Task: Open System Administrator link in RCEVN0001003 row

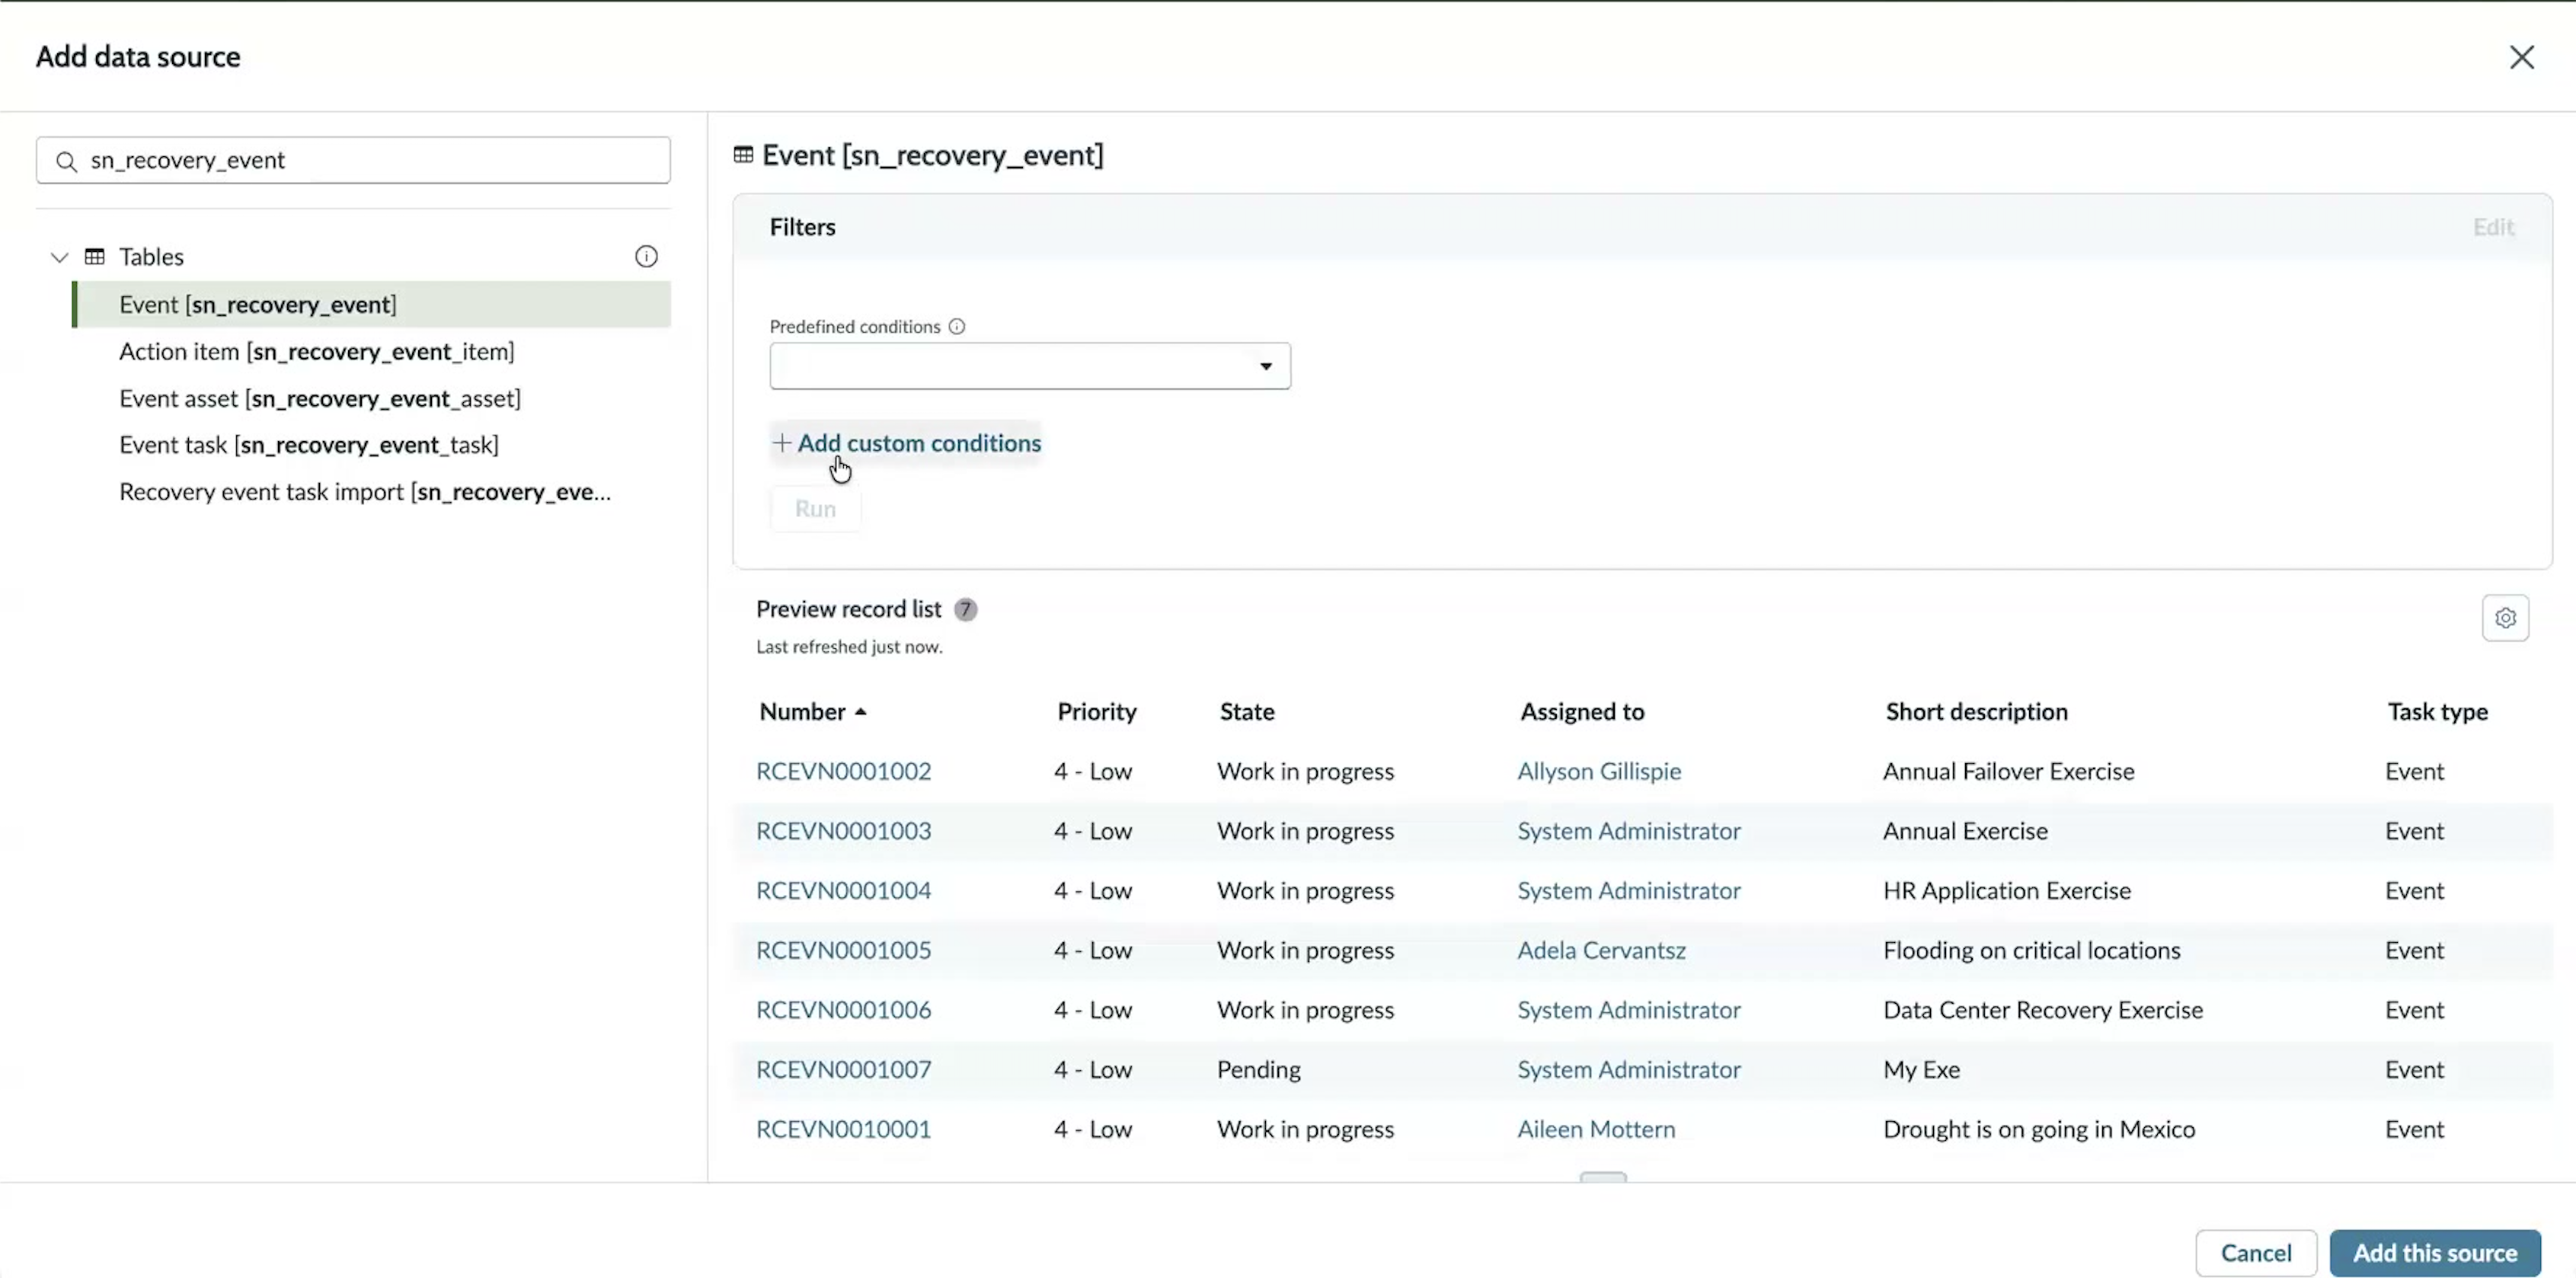Action: click(x=1628, y=831)
